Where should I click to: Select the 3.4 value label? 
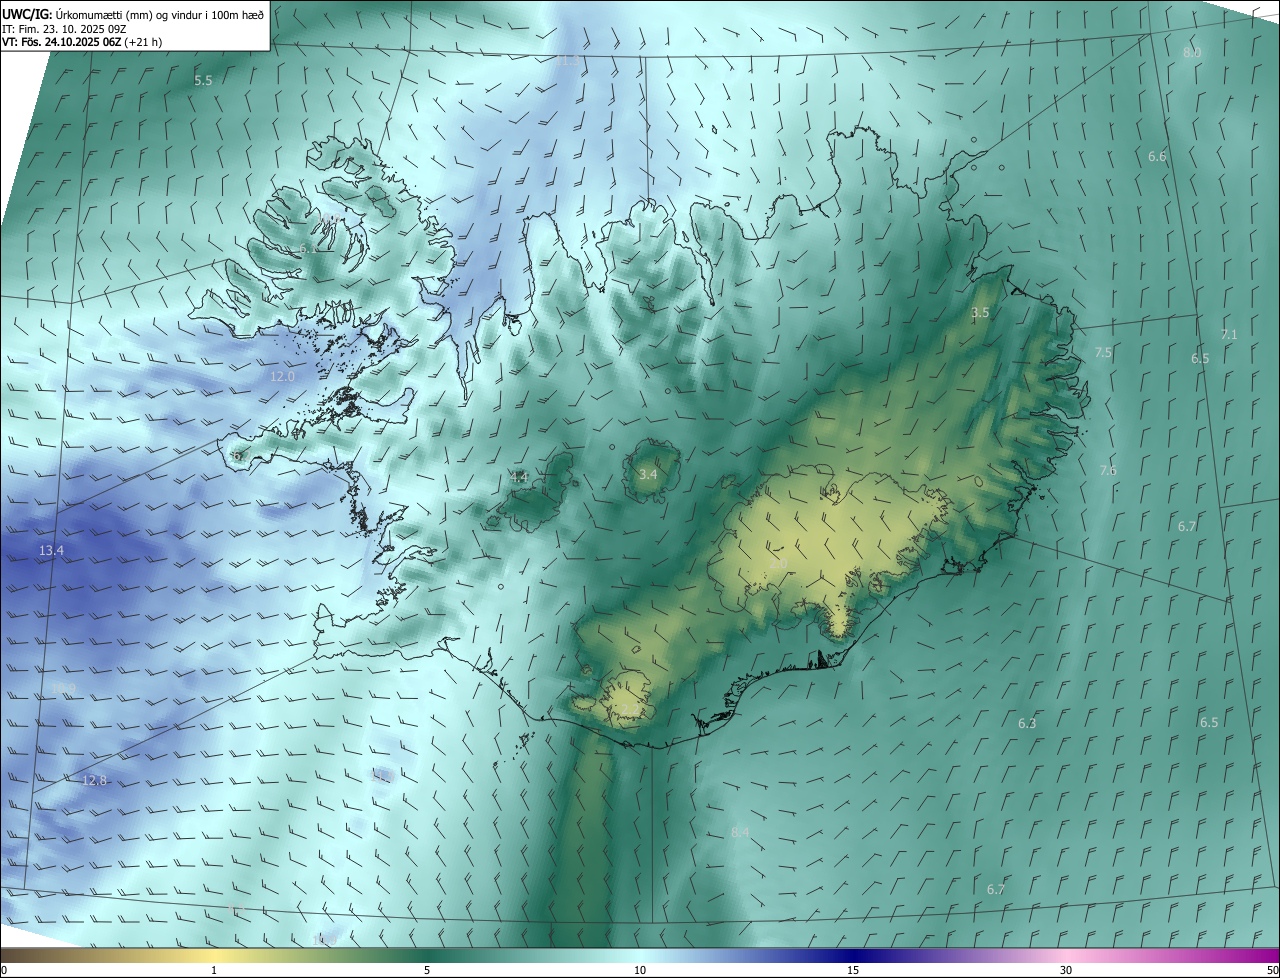648,474
